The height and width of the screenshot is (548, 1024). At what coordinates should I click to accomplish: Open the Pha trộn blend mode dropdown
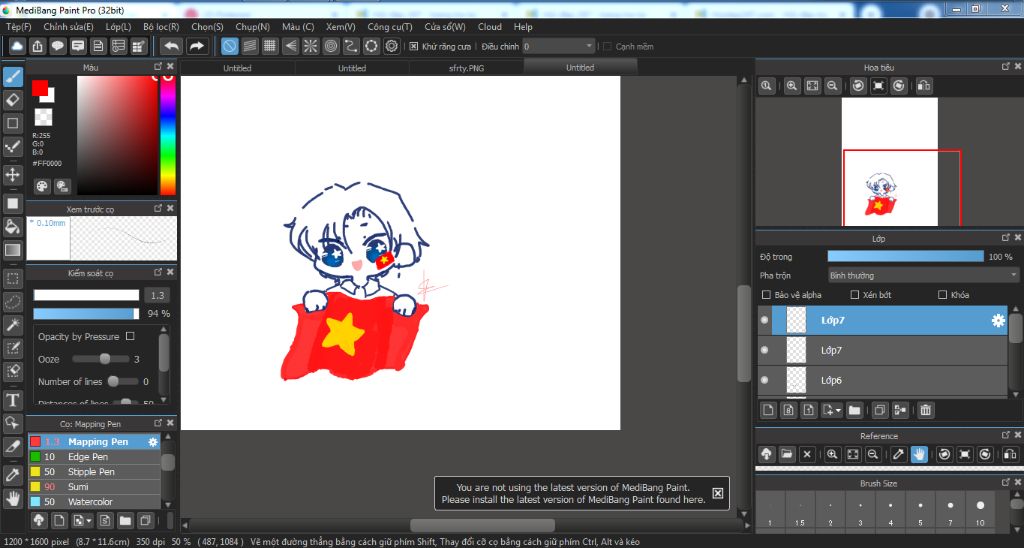923,276
